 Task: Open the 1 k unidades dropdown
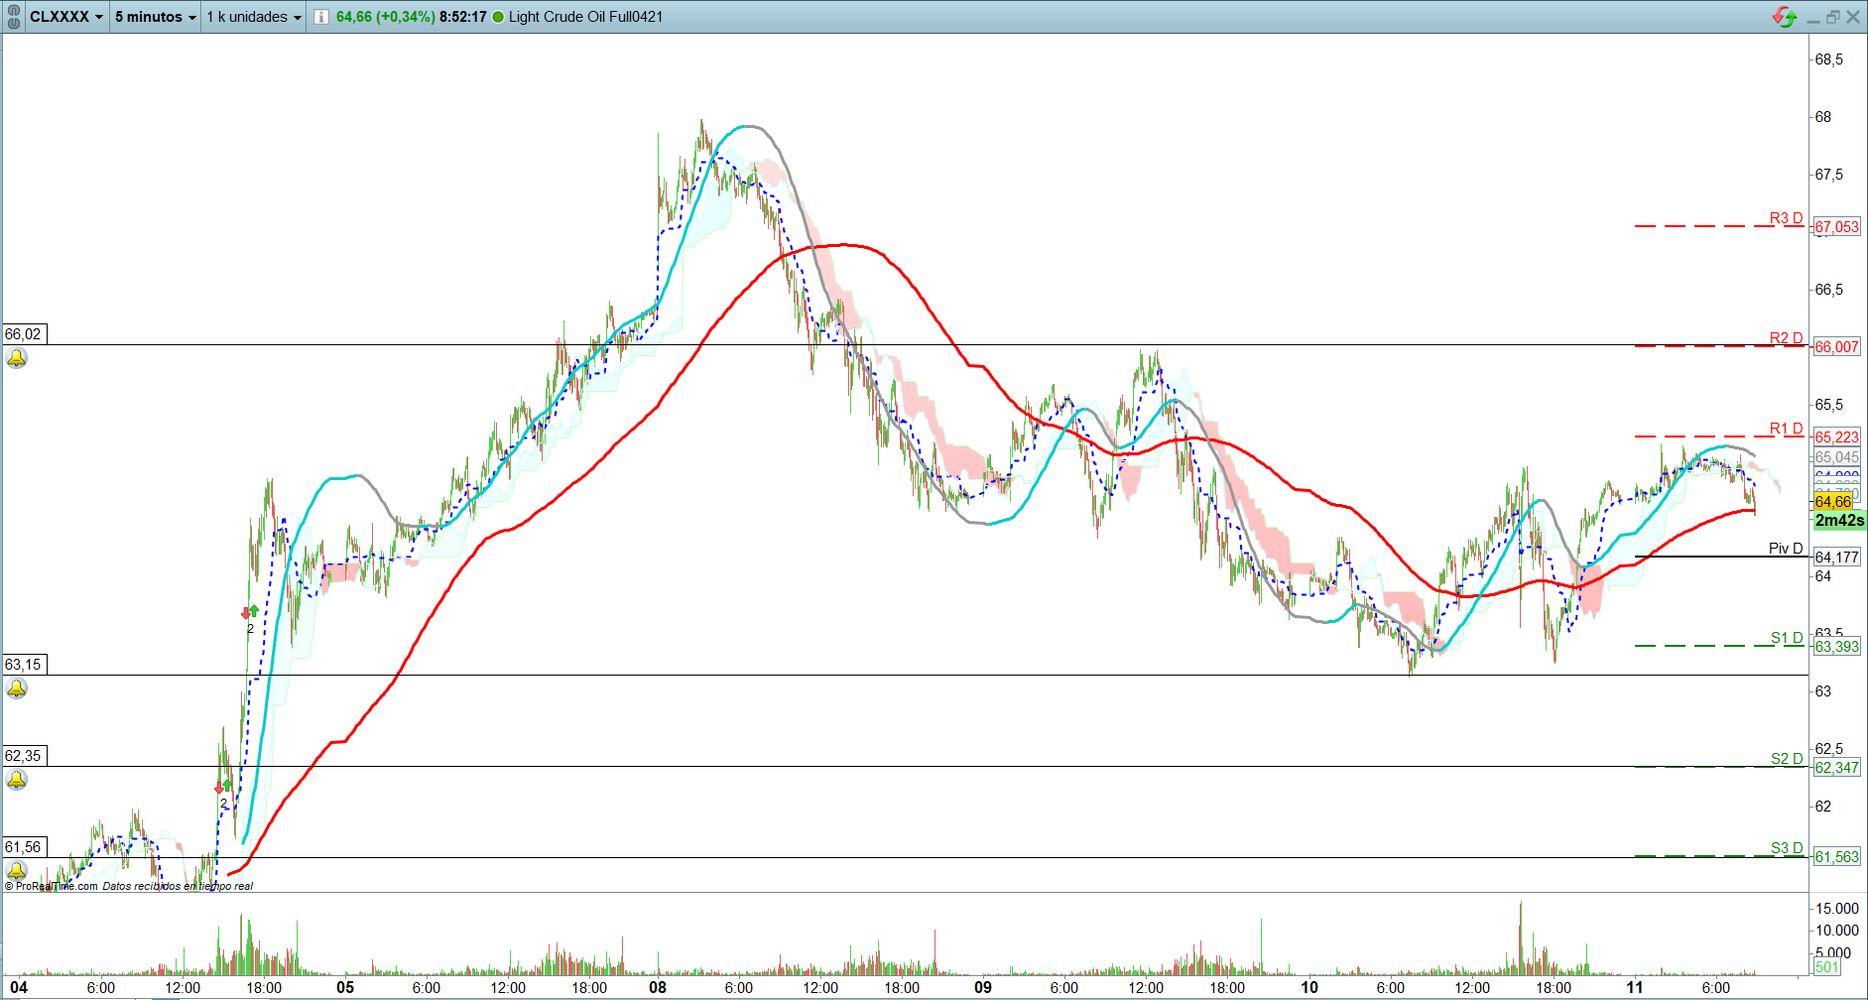tap(254, 17)
